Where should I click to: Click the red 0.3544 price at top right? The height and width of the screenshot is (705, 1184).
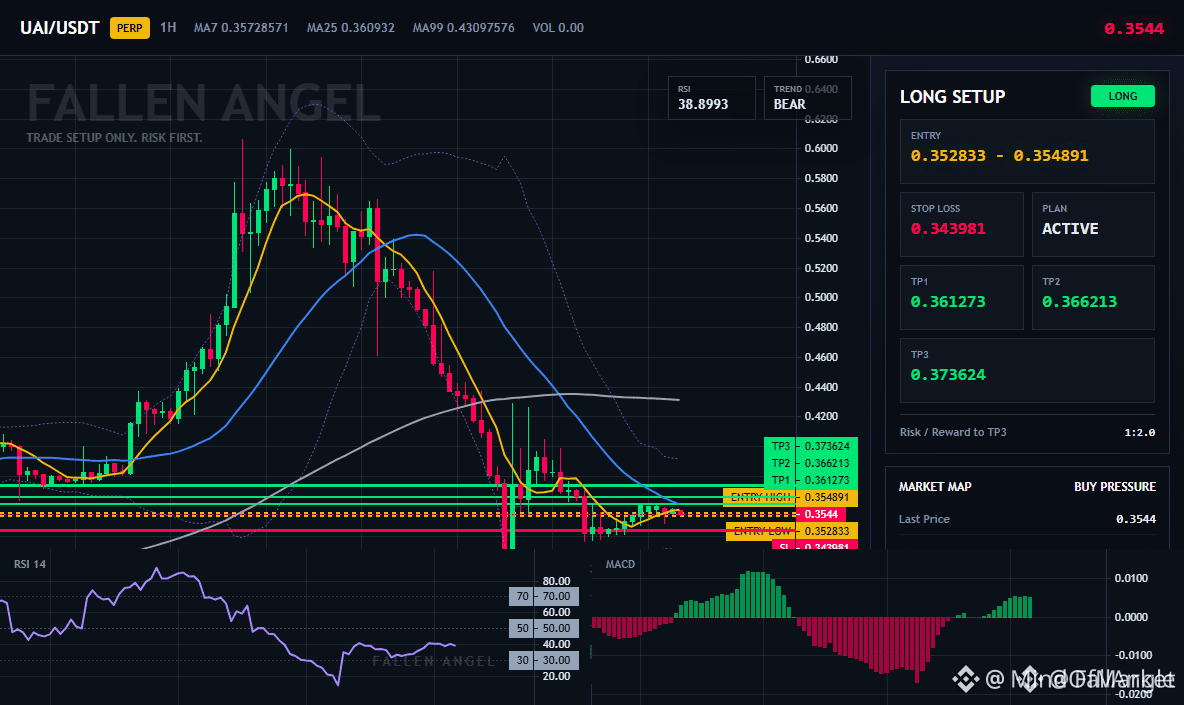pos(1133,29)
